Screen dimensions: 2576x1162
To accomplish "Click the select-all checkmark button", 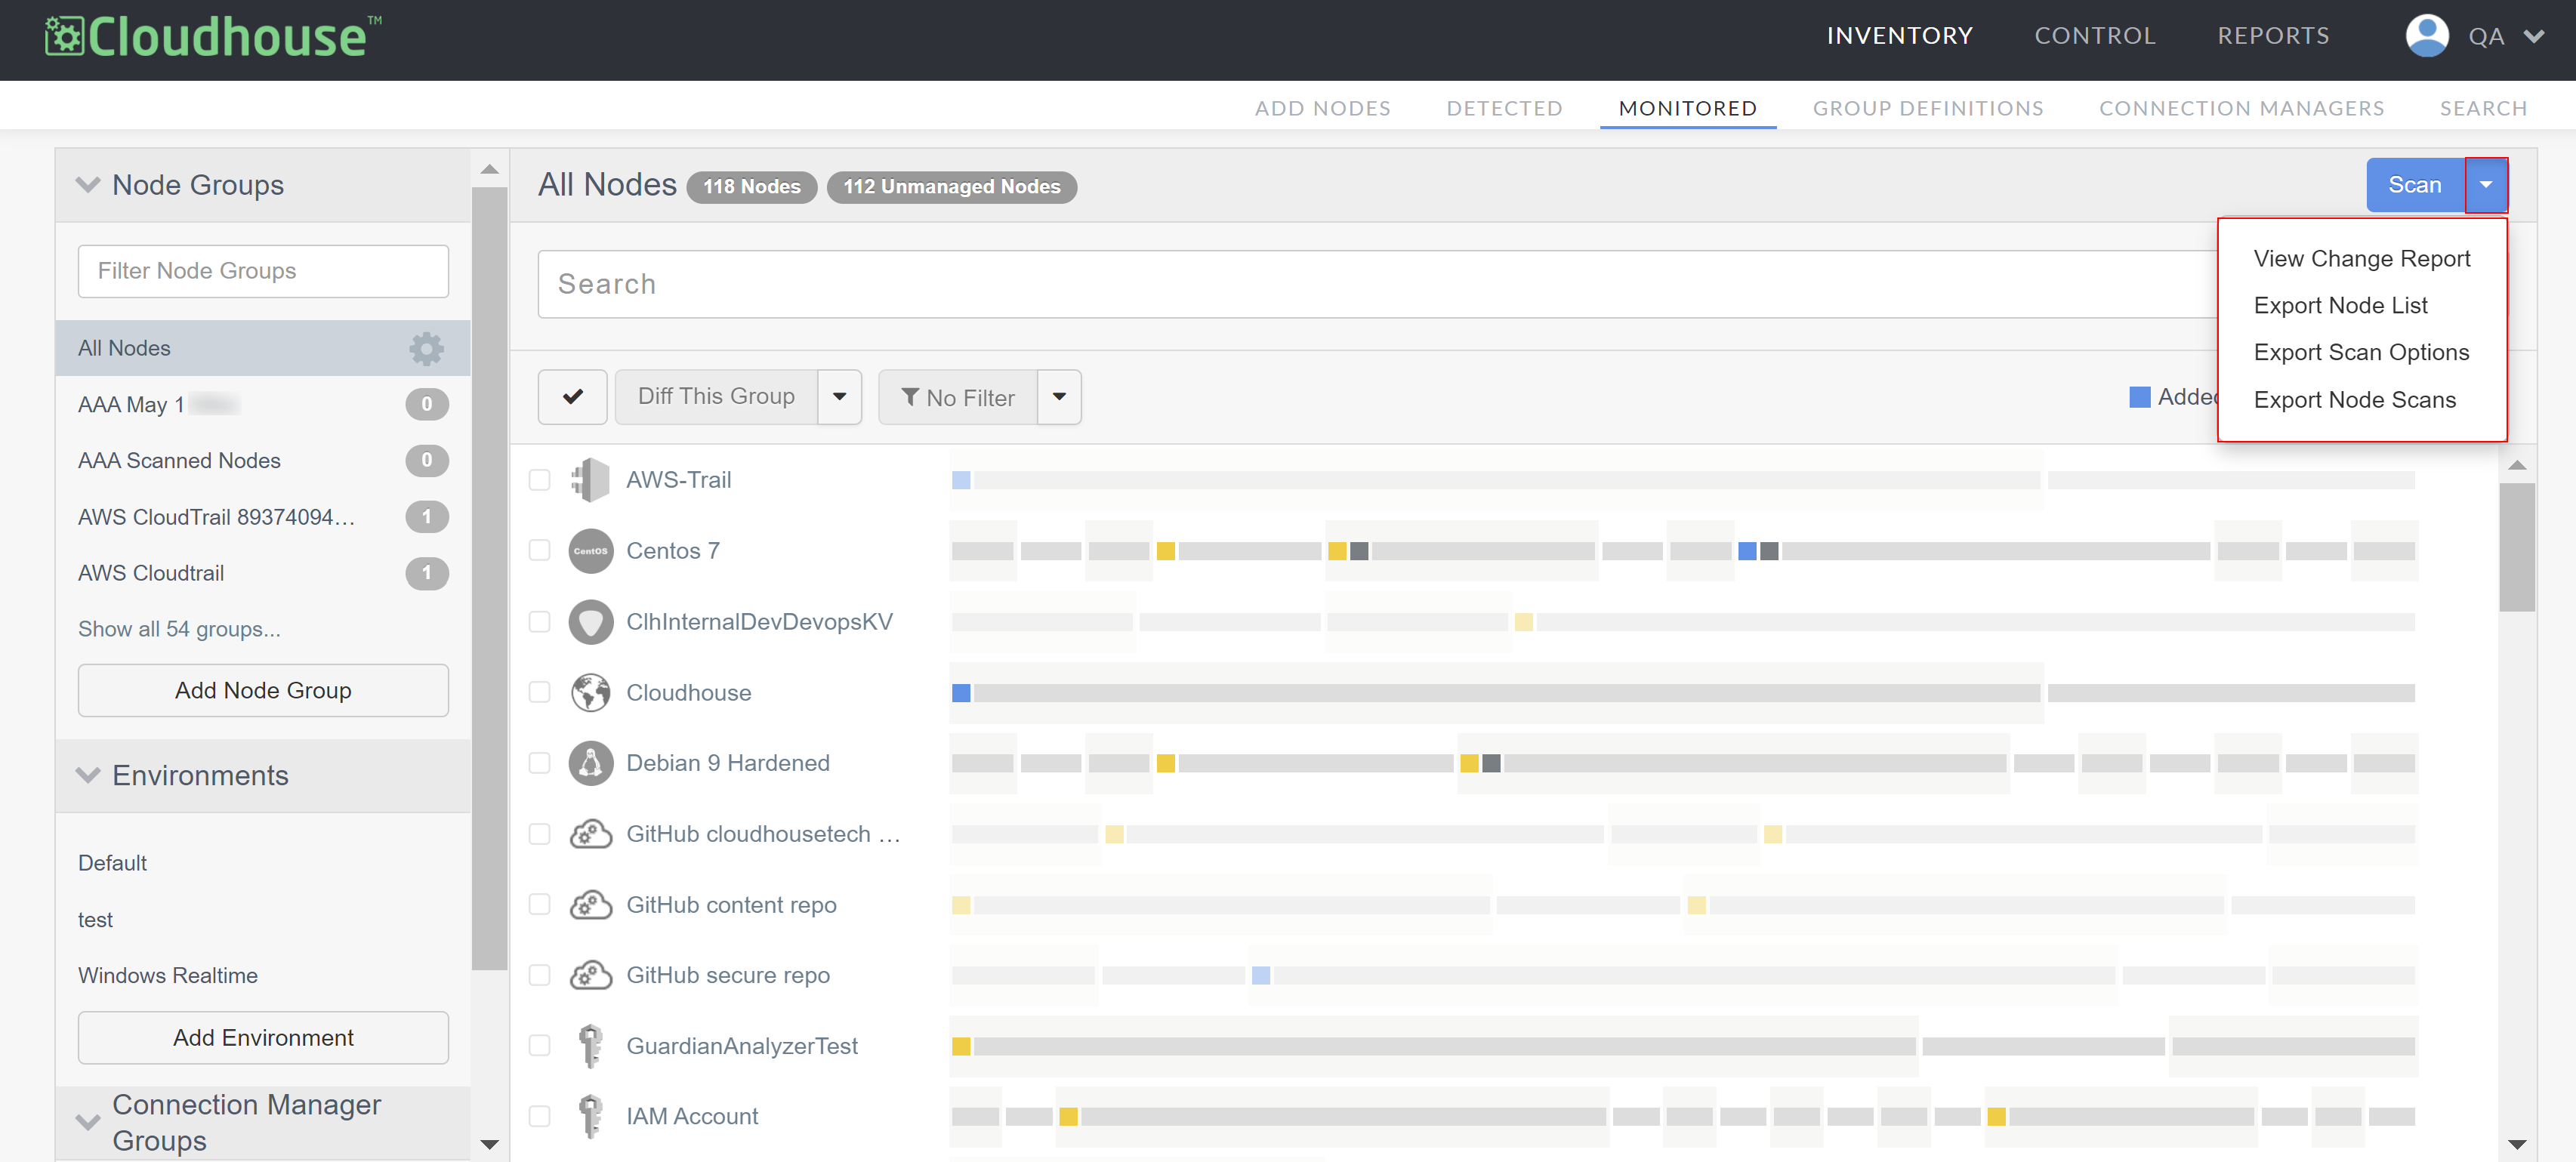I will pyautogui.click(x=572, y=397).
